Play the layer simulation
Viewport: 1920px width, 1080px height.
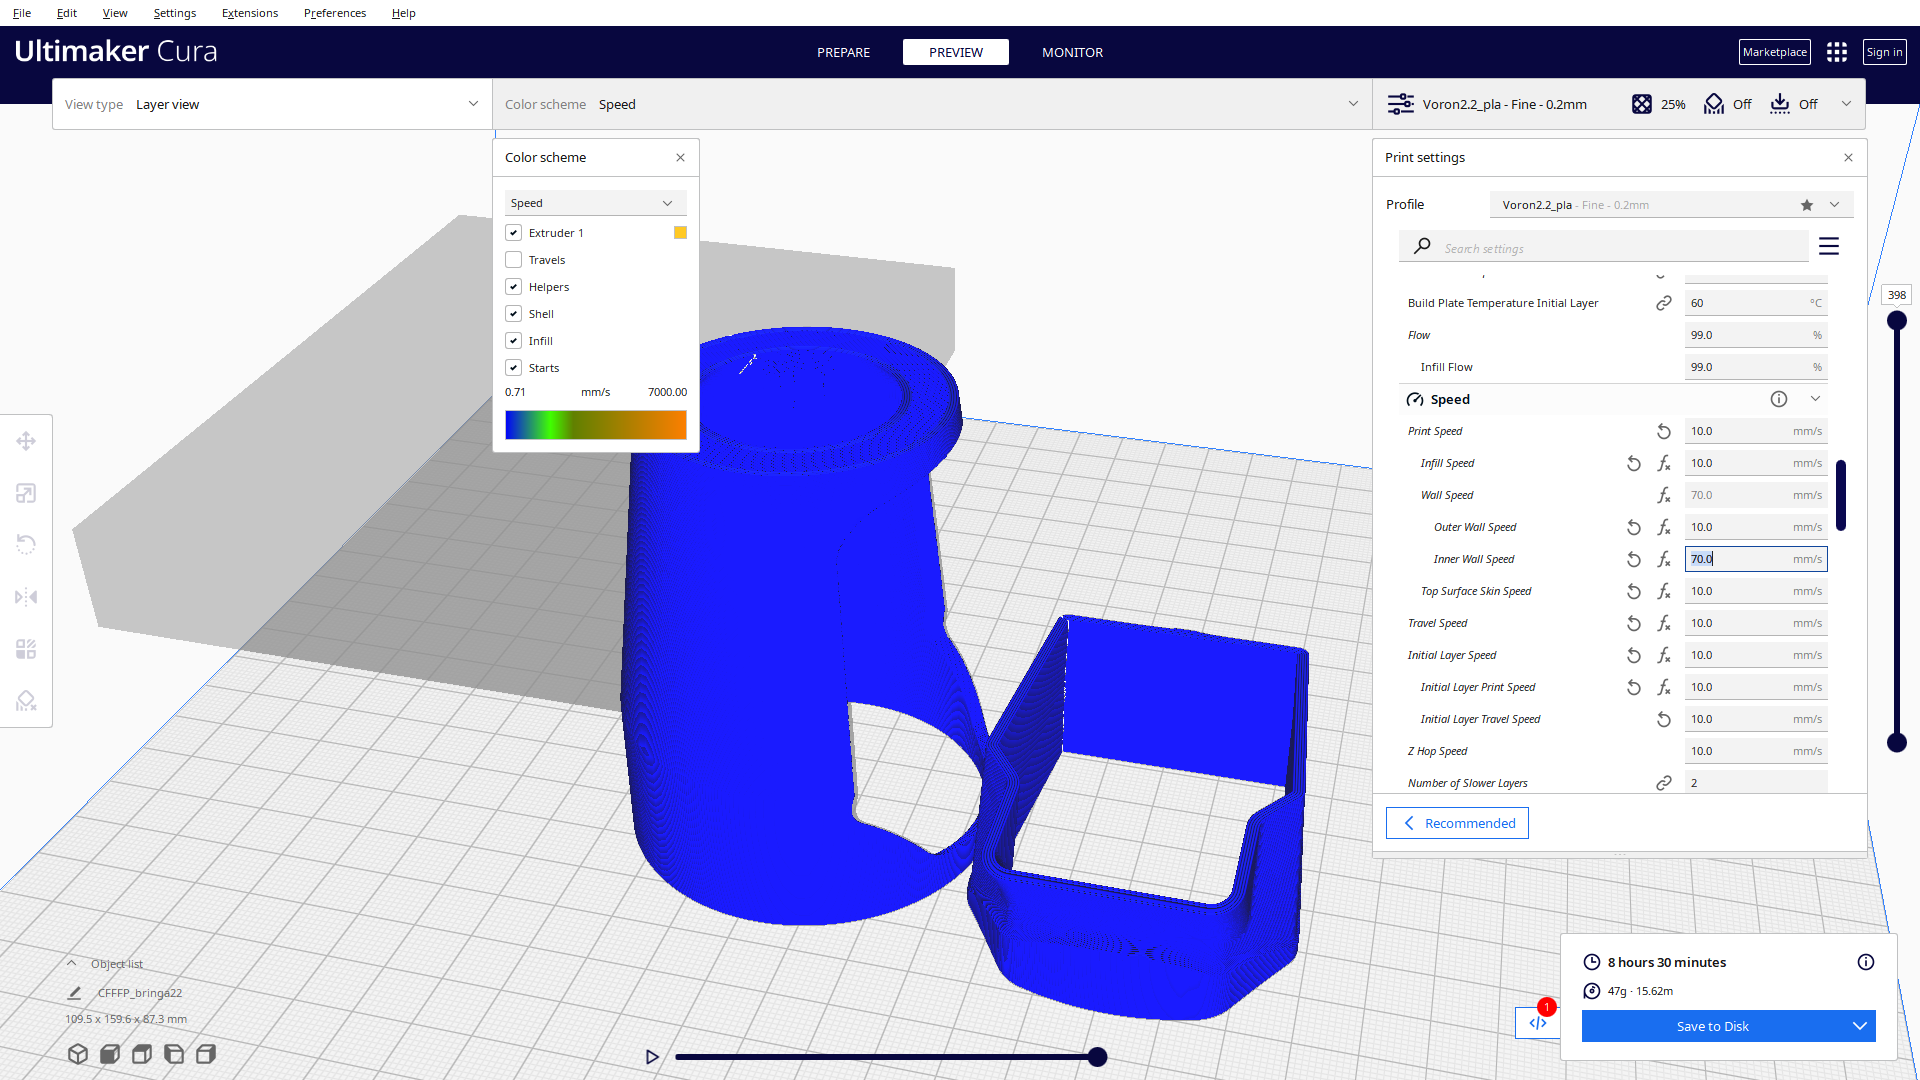coord(652,1057)
